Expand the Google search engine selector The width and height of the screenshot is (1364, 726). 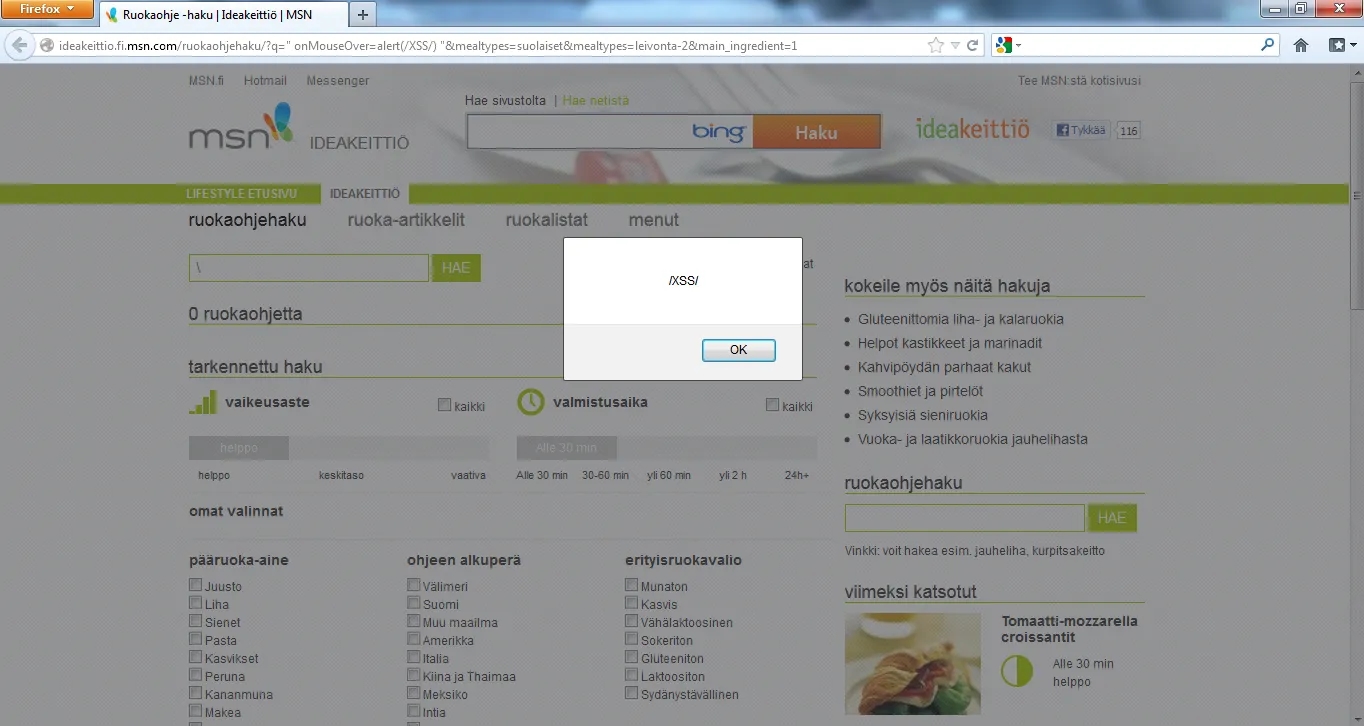click(x=1008, y=45)
